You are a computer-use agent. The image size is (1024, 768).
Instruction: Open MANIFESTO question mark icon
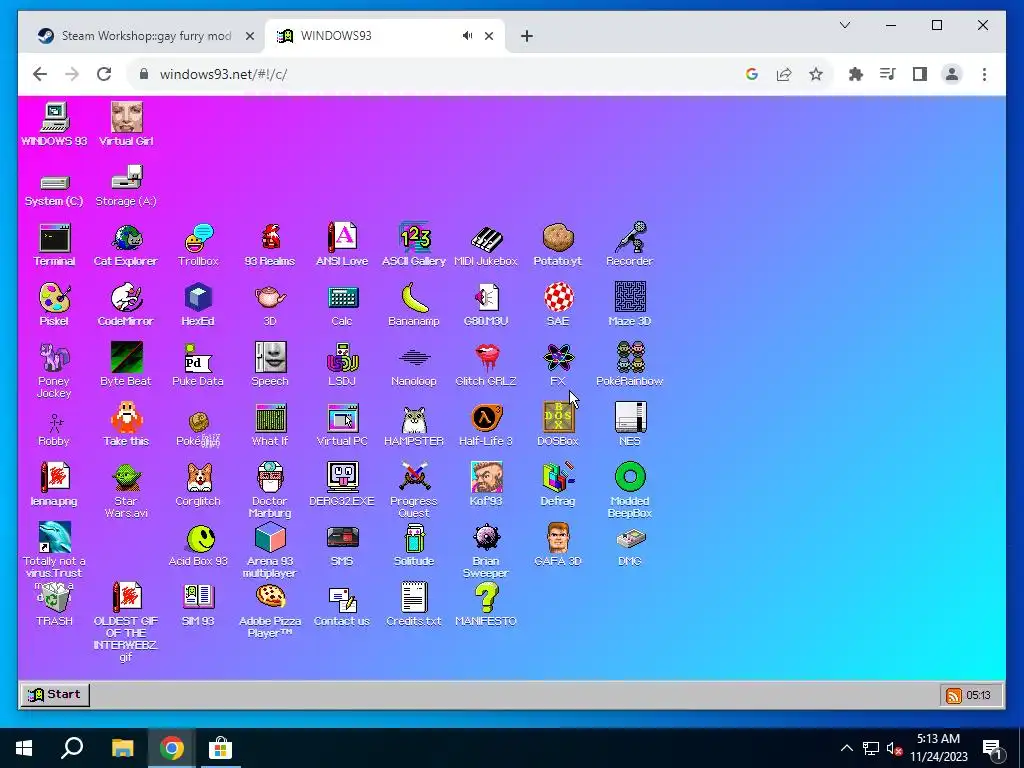(x=486, y=598)
